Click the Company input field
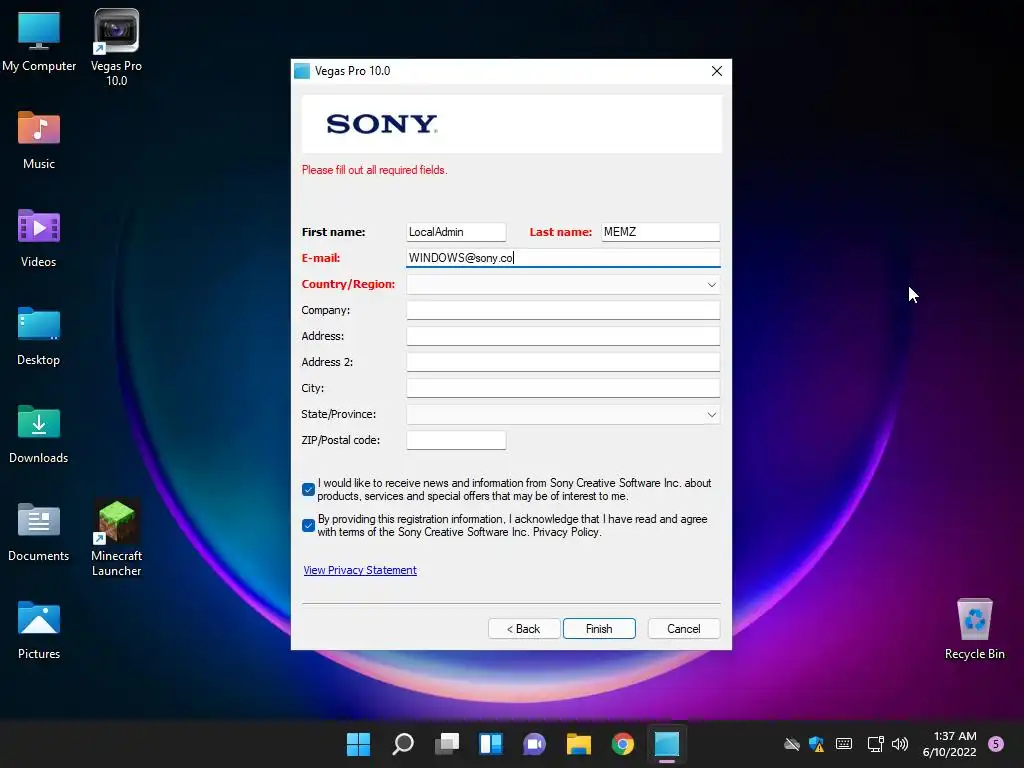 pos(563,310)
